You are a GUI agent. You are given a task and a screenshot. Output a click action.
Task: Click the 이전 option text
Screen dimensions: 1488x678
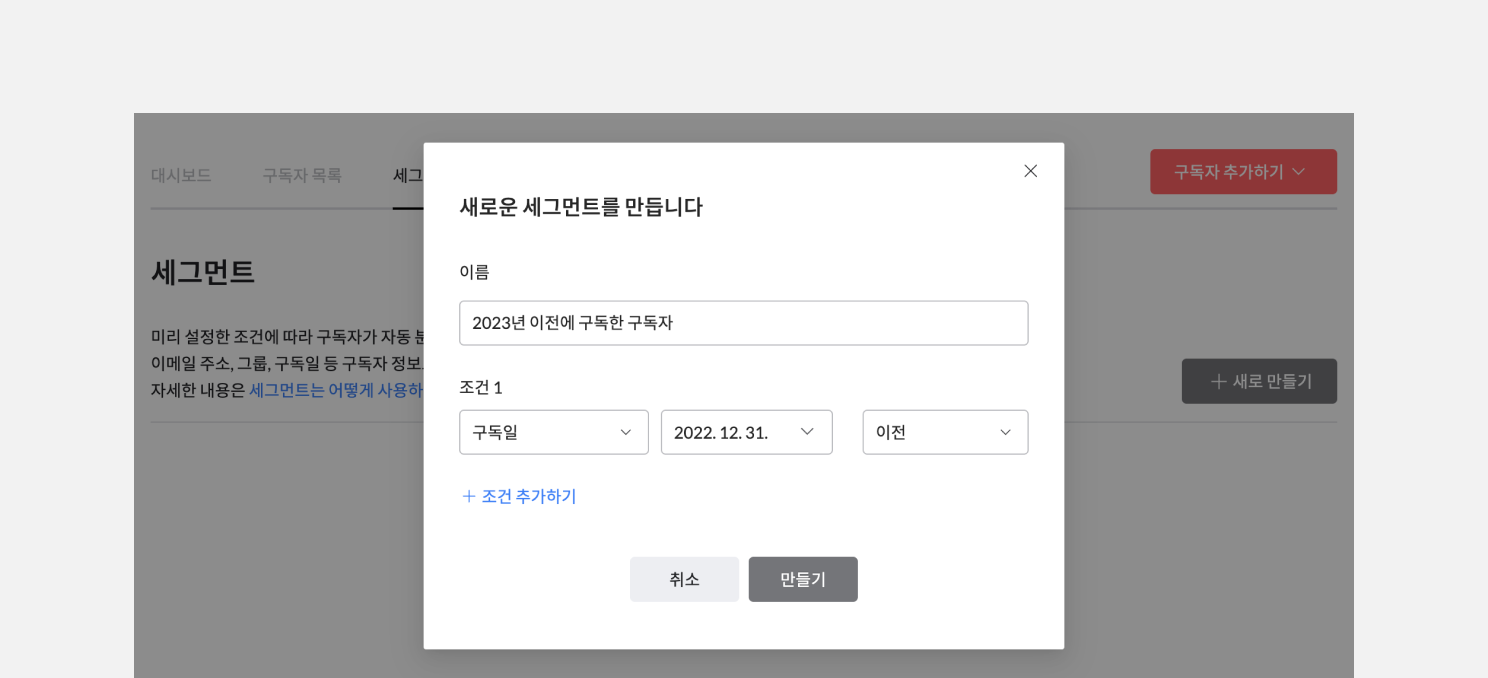pyautogui.click(x=891, y=432)
